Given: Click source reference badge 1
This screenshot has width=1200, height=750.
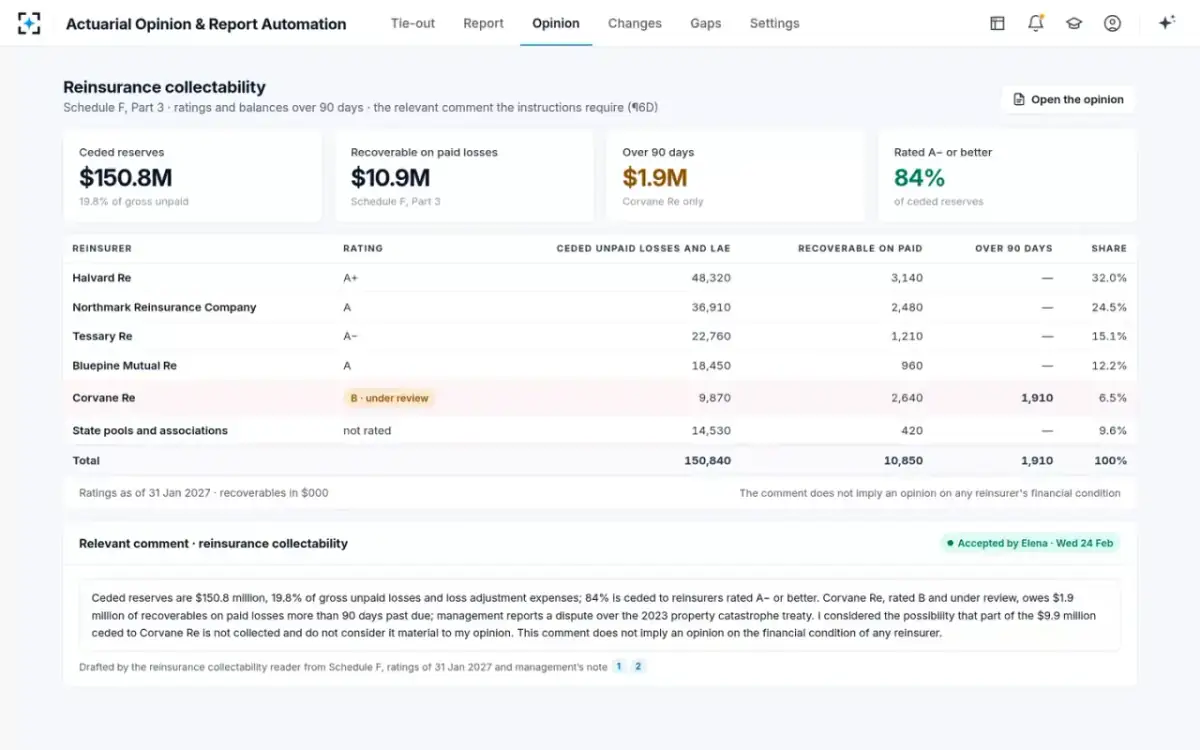Looking at the screenshot, I should click(619, 666).
